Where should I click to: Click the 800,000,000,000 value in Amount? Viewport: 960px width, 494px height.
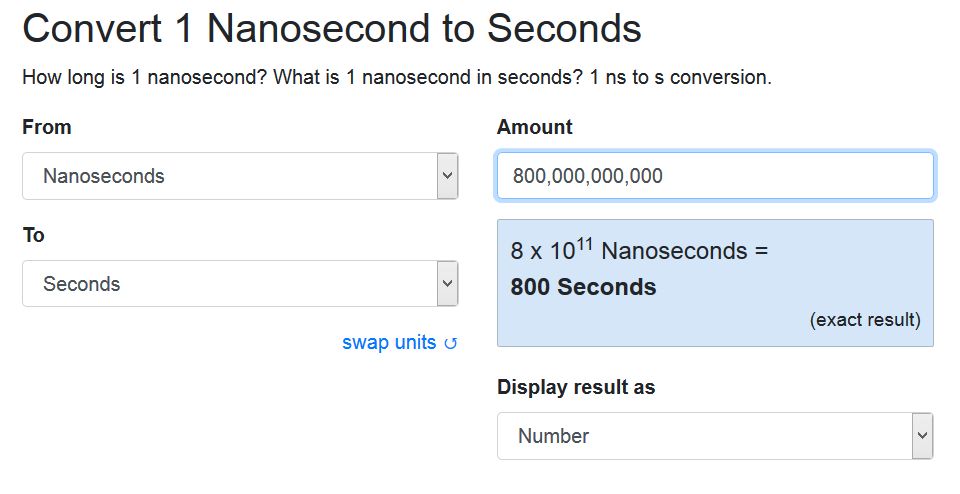click(588, 176)
